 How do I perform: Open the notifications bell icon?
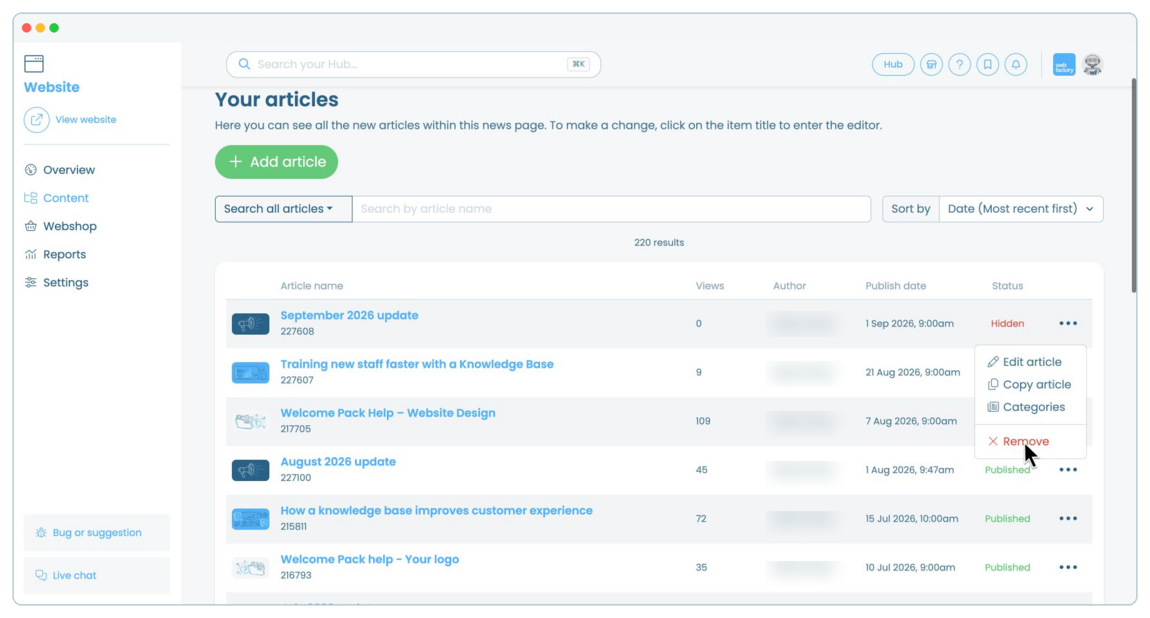pos(1016,65)
